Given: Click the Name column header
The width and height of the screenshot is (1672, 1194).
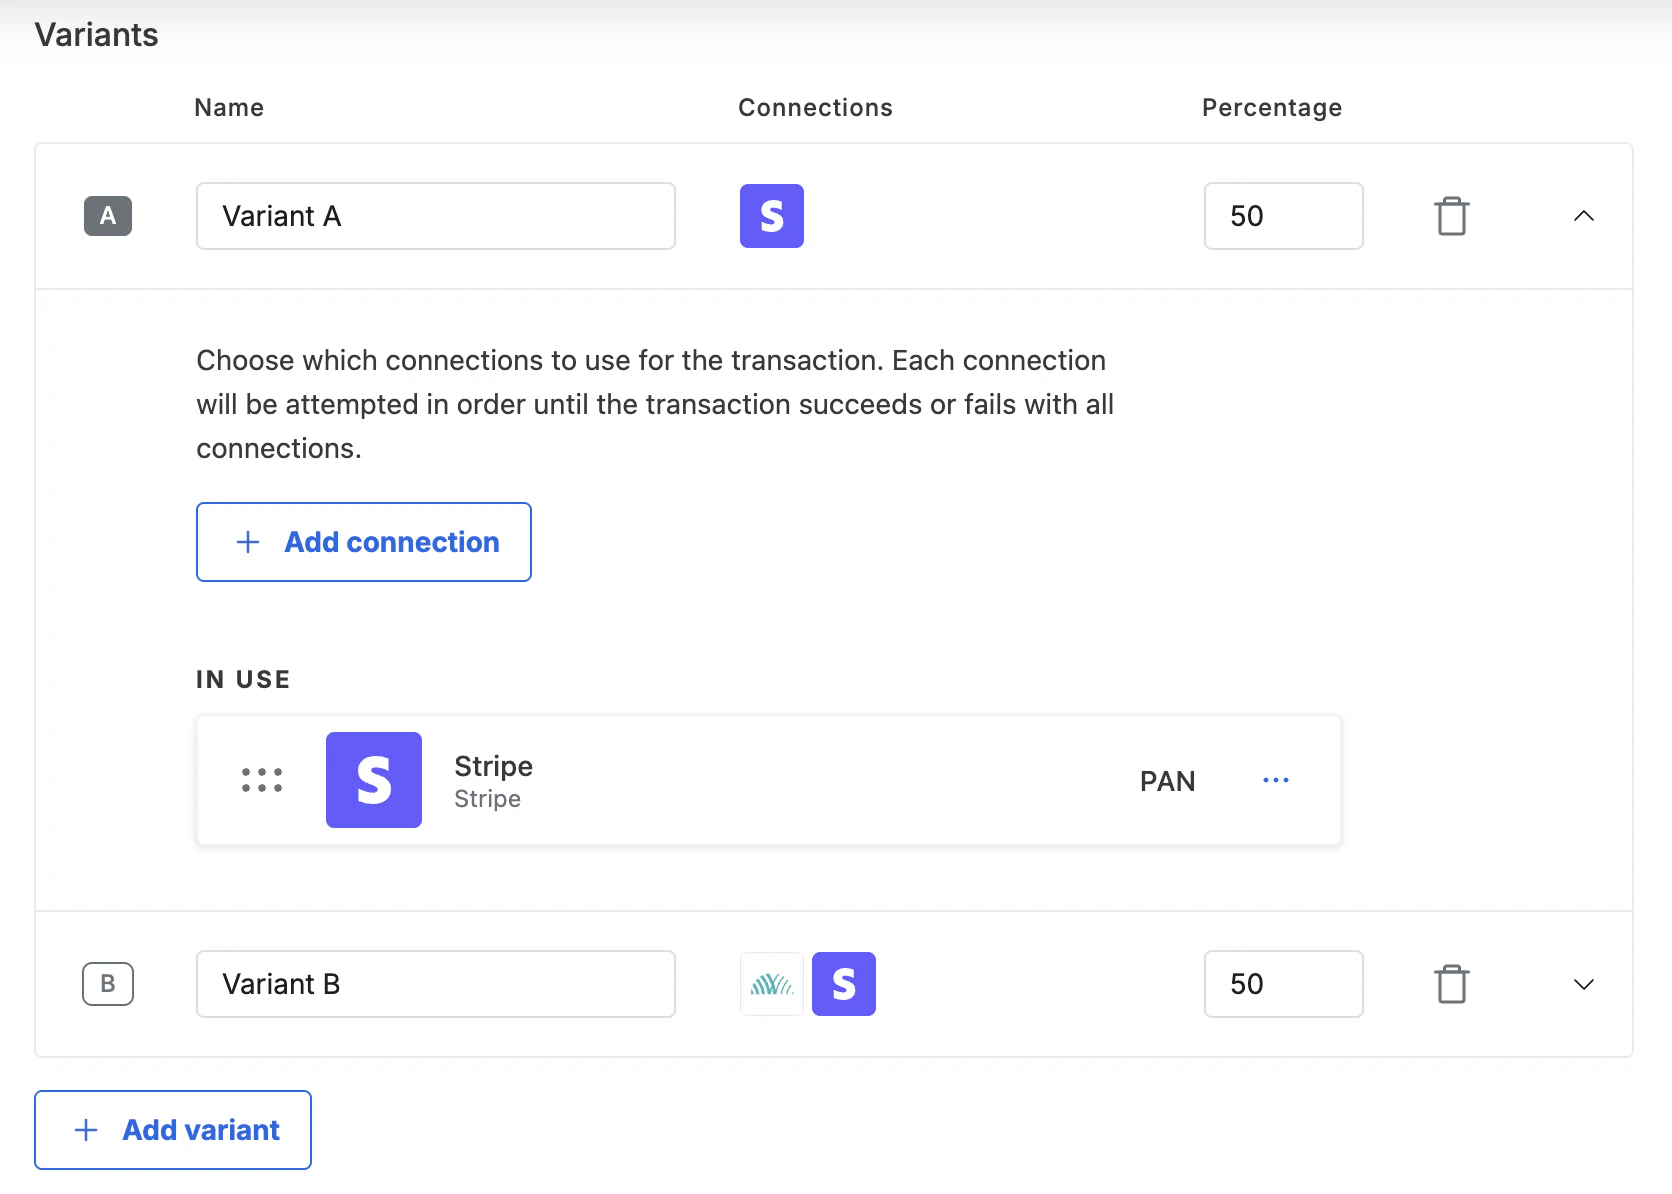Looking at the screenshot, I should pyautogui.click(x=229, y=108).
